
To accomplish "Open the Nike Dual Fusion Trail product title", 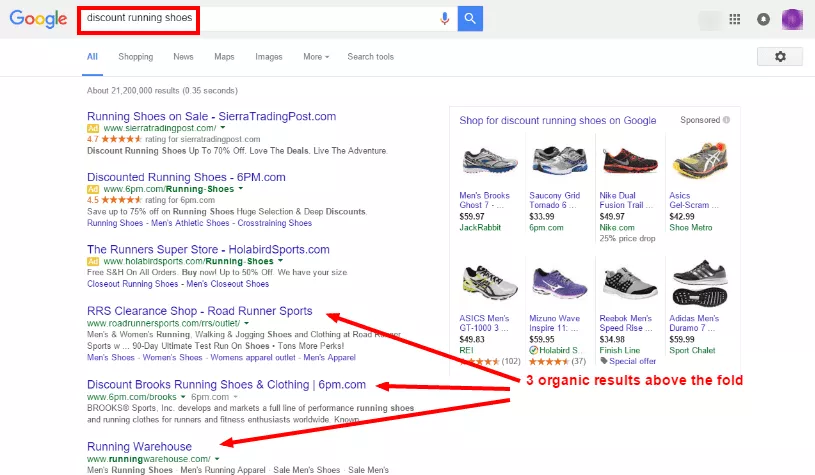I will (626, 200).
